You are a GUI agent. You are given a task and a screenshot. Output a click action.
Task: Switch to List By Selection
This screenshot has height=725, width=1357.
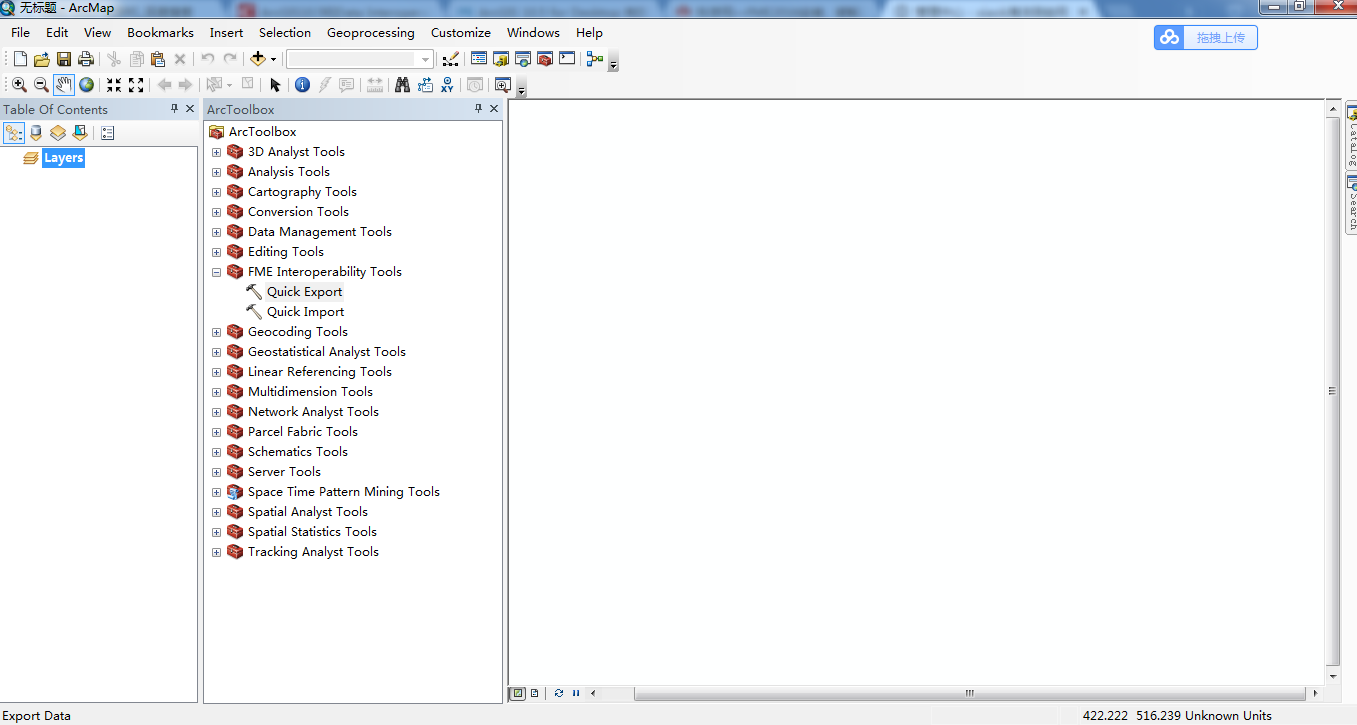[x=80, y=132]
